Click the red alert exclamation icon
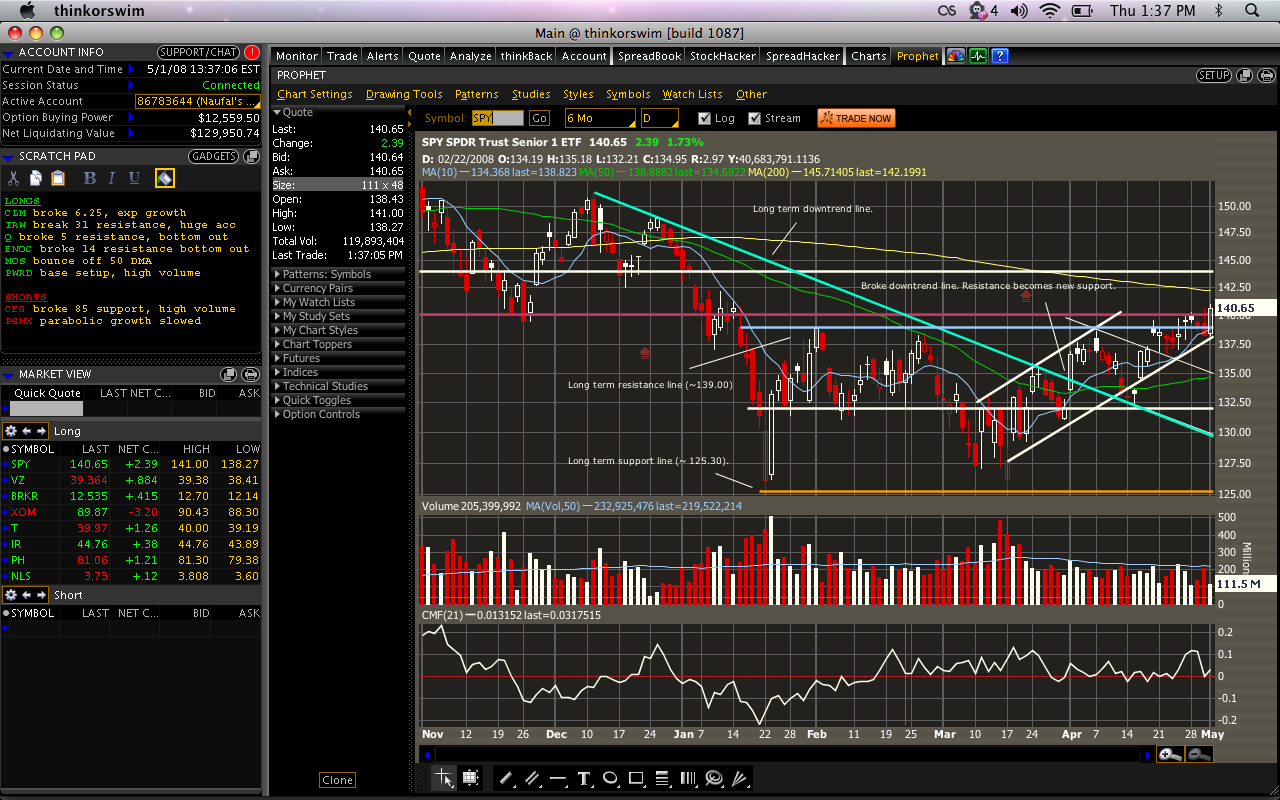Image resolution: width=1280 pixels, height=800 pixels. pyautogui.click(x=251, y=52)
